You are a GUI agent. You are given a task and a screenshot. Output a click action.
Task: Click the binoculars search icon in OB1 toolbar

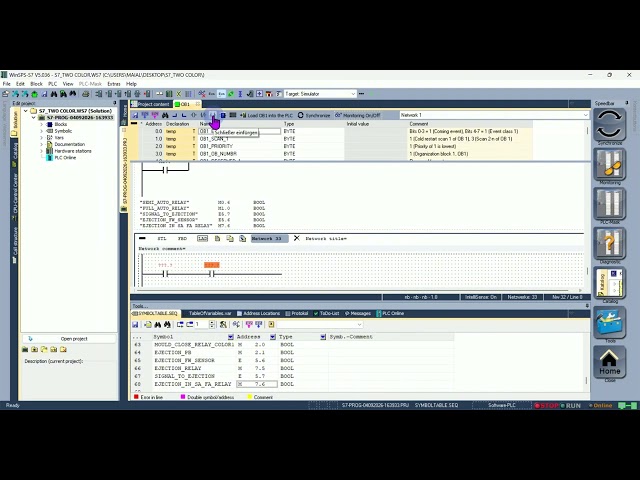[165, 116]
